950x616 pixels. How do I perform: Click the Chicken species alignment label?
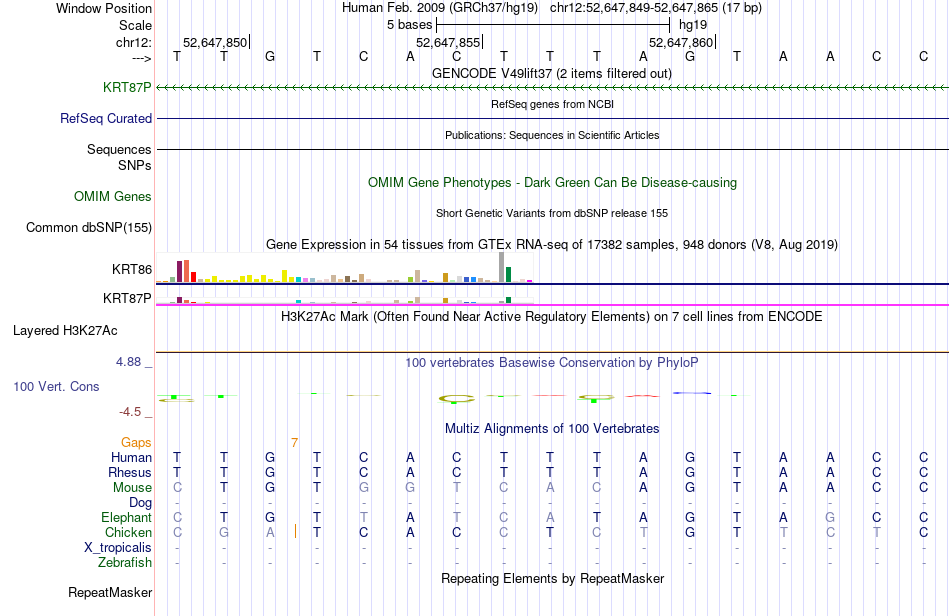tap(128, 532)
